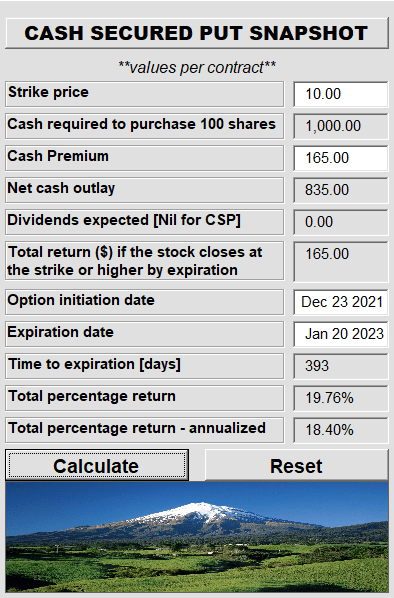Click the Total percentage return - annualized label
Viewport: 394px width, 598px height.
137,428
